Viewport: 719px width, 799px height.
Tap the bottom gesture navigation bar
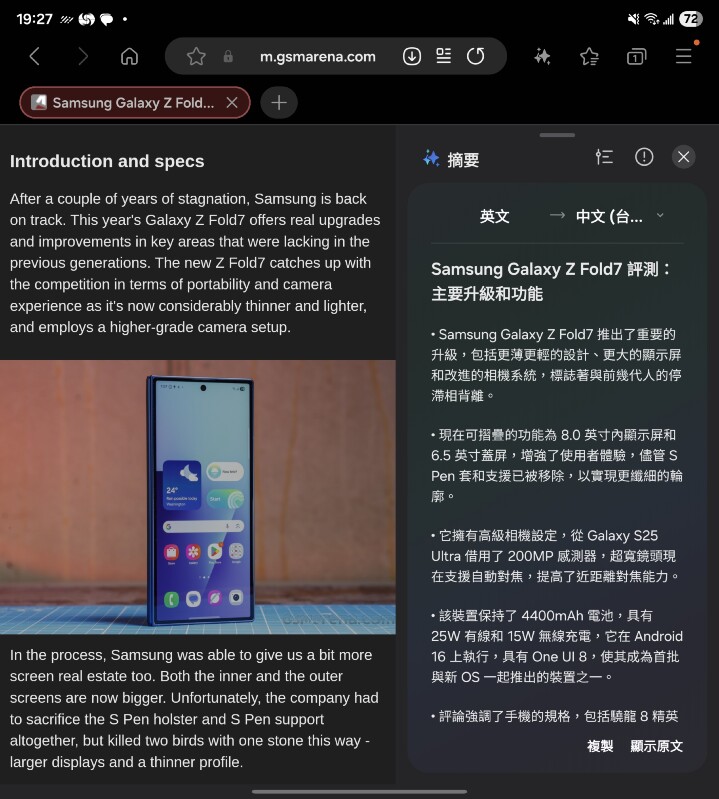359,791
